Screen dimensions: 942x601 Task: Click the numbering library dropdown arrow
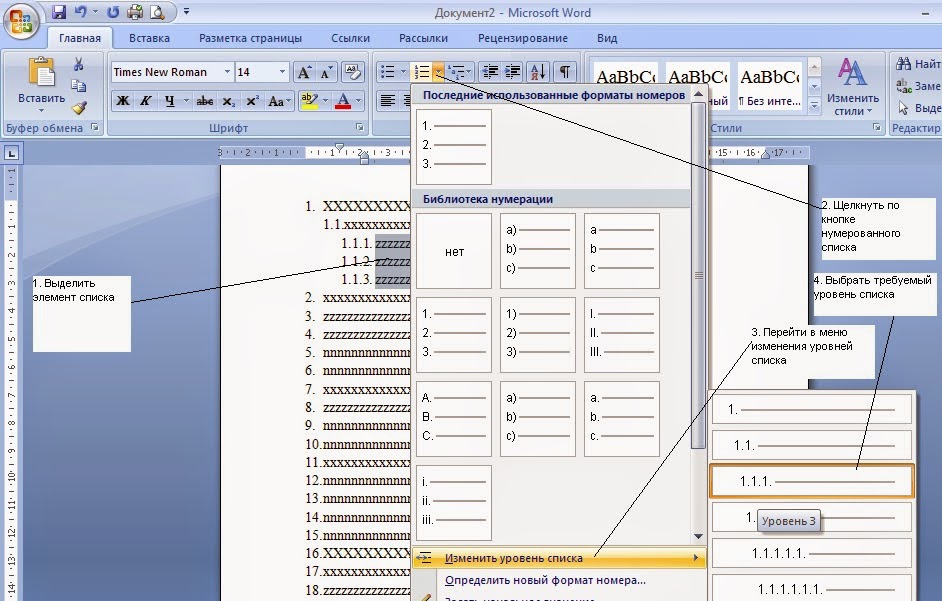pyautogui.click(x=439, y=72)
